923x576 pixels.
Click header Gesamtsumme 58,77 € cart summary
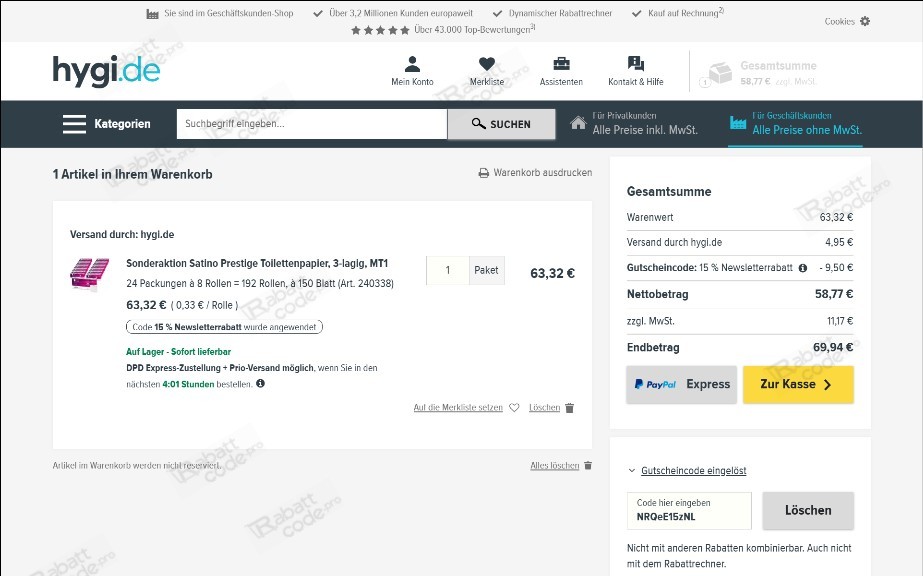pyautogui.click(x=778, y=73)
